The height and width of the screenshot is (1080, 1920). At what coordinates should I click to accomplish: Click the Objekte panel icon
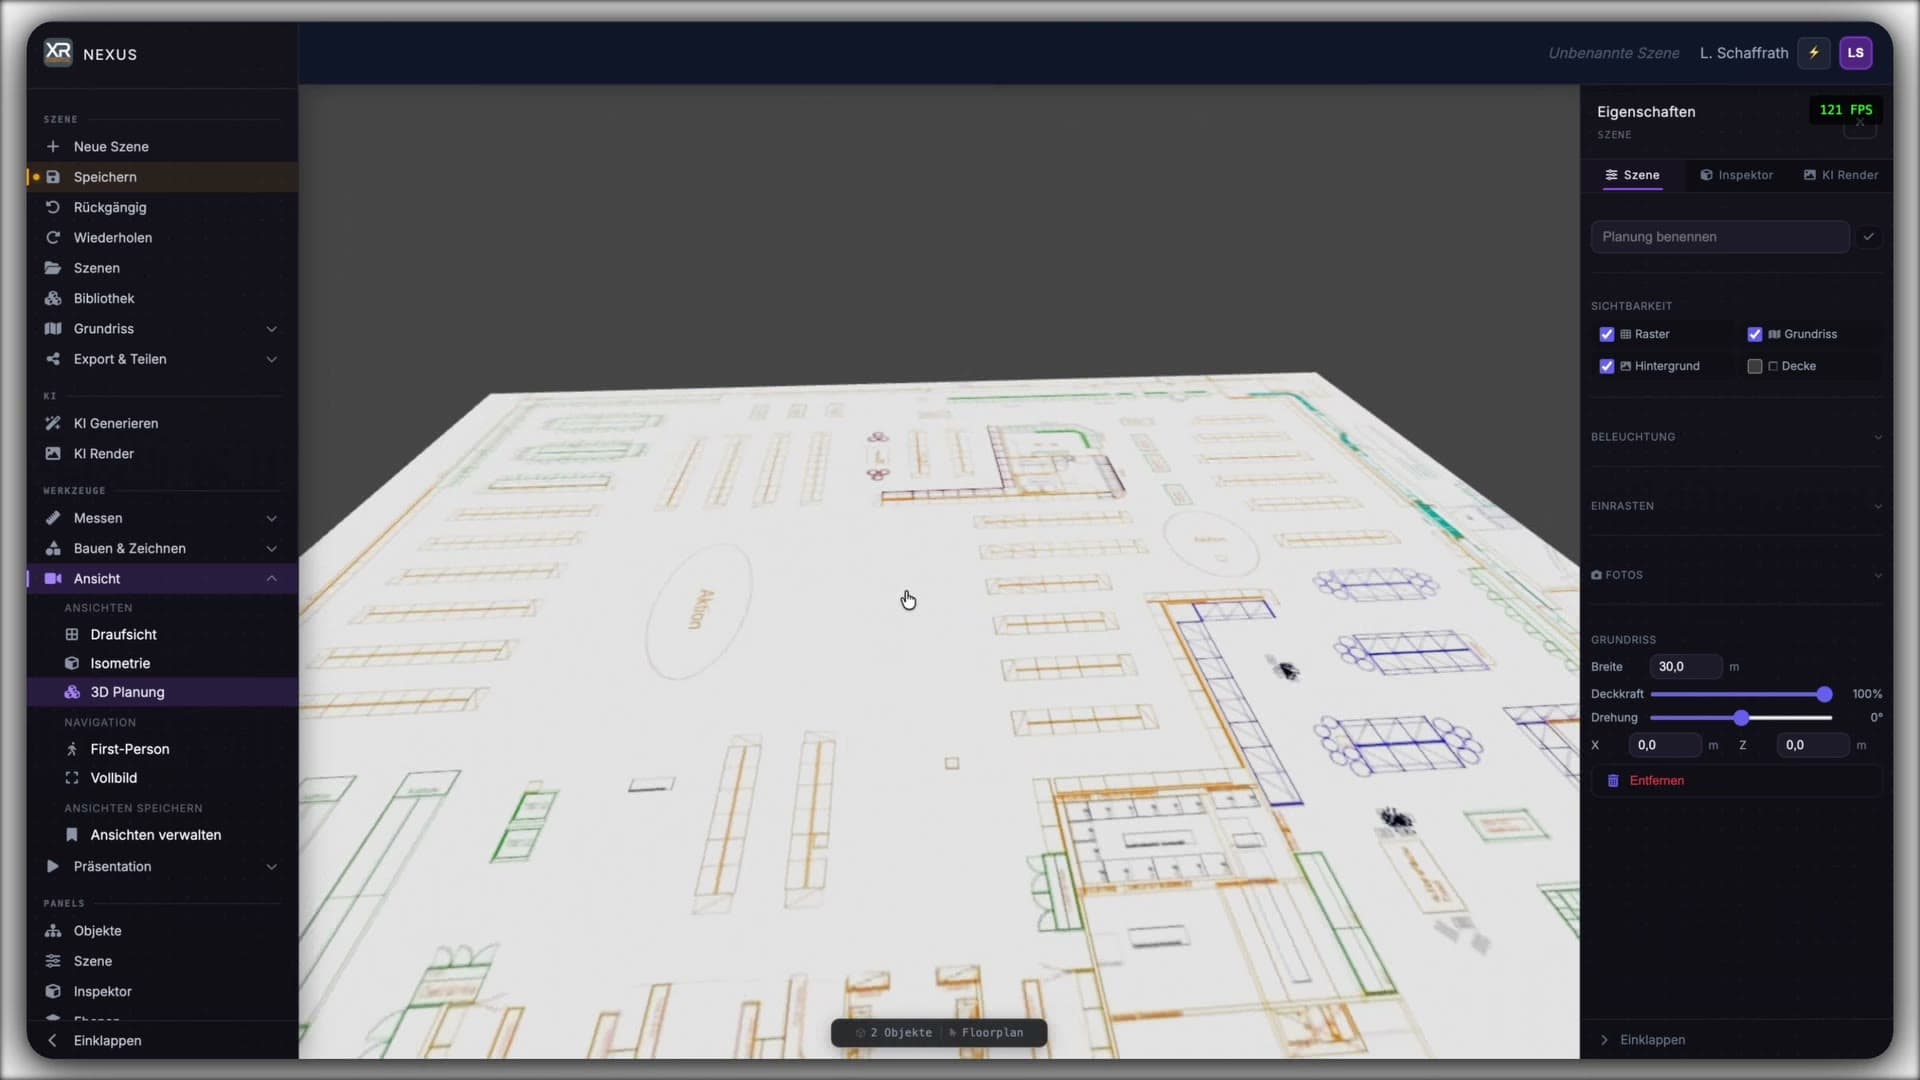click(x=53, y=931)
